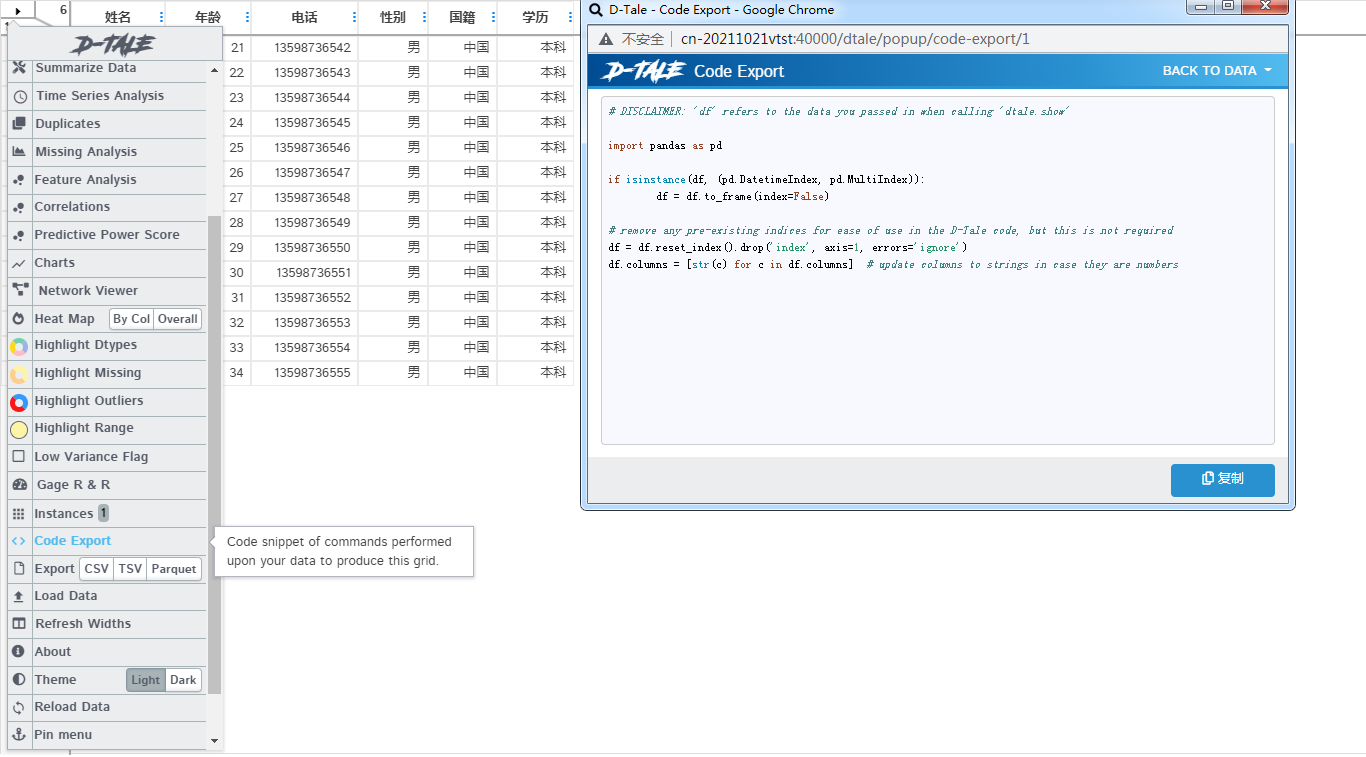Collapse the D-Tale menu triangle button

18,11
